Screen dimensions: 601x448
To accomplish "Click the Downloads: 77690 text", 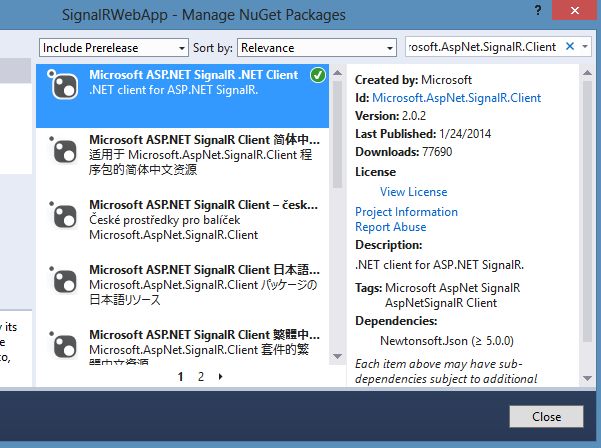I will tap(404, 152).
